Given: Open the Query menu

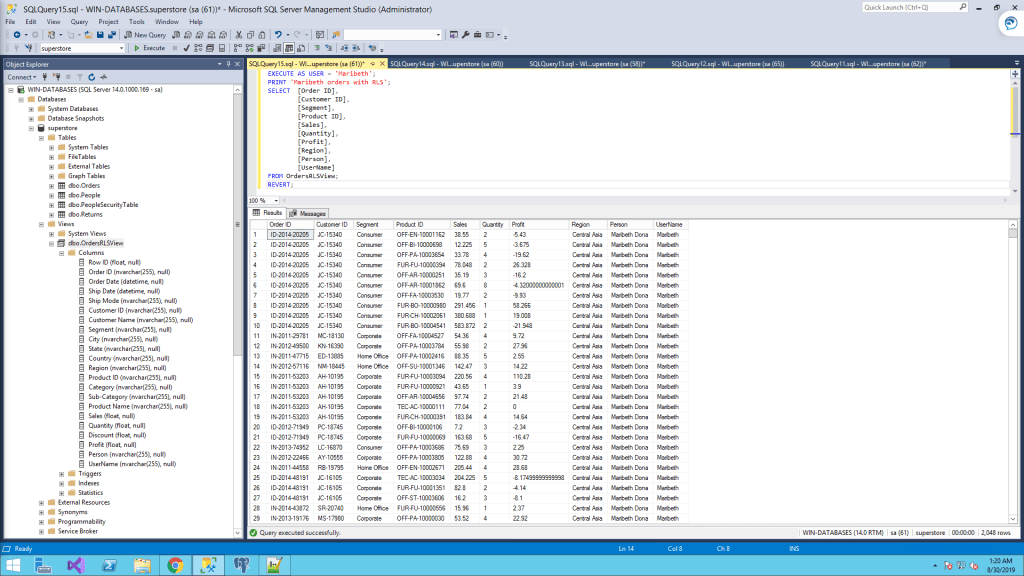Looking at the screenshot, I should click(x=77, y=21).
